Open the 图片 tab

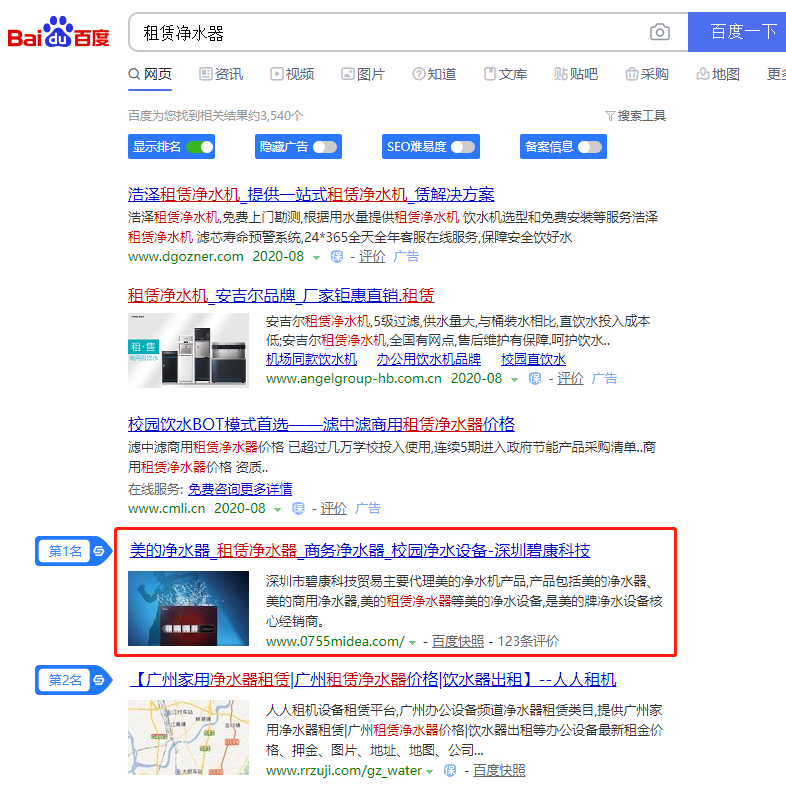[x=363, y=74]
